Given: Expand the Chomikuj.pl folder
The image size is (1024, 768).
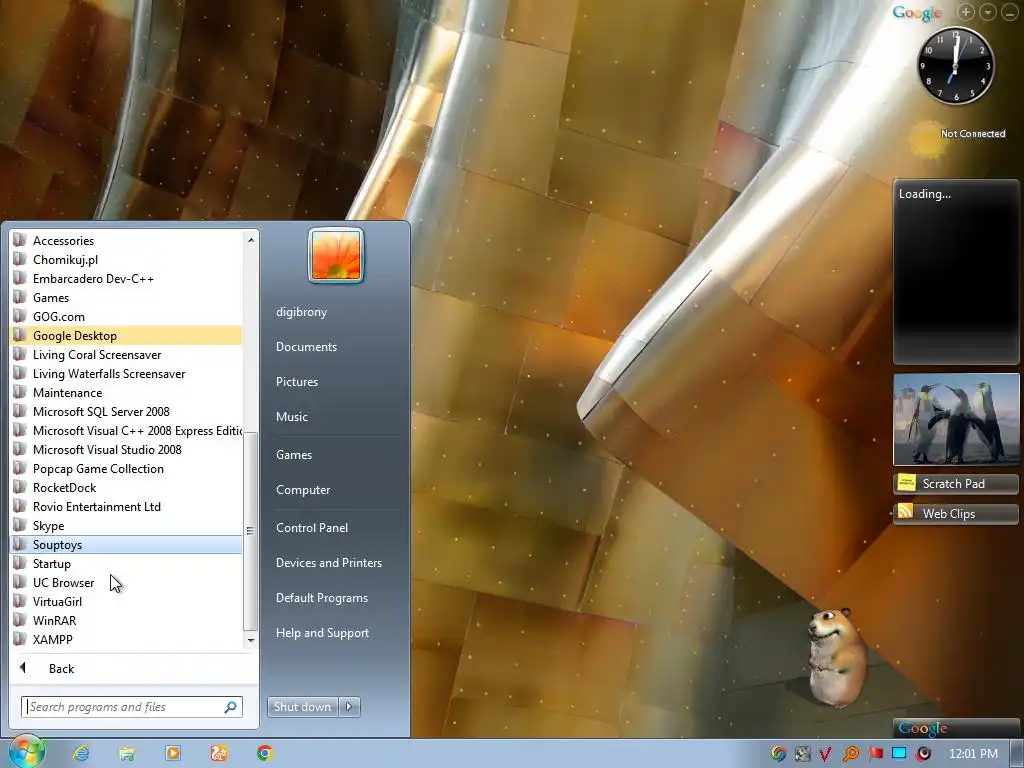Looking at the screenshot, I should click(x=126, y=259).
